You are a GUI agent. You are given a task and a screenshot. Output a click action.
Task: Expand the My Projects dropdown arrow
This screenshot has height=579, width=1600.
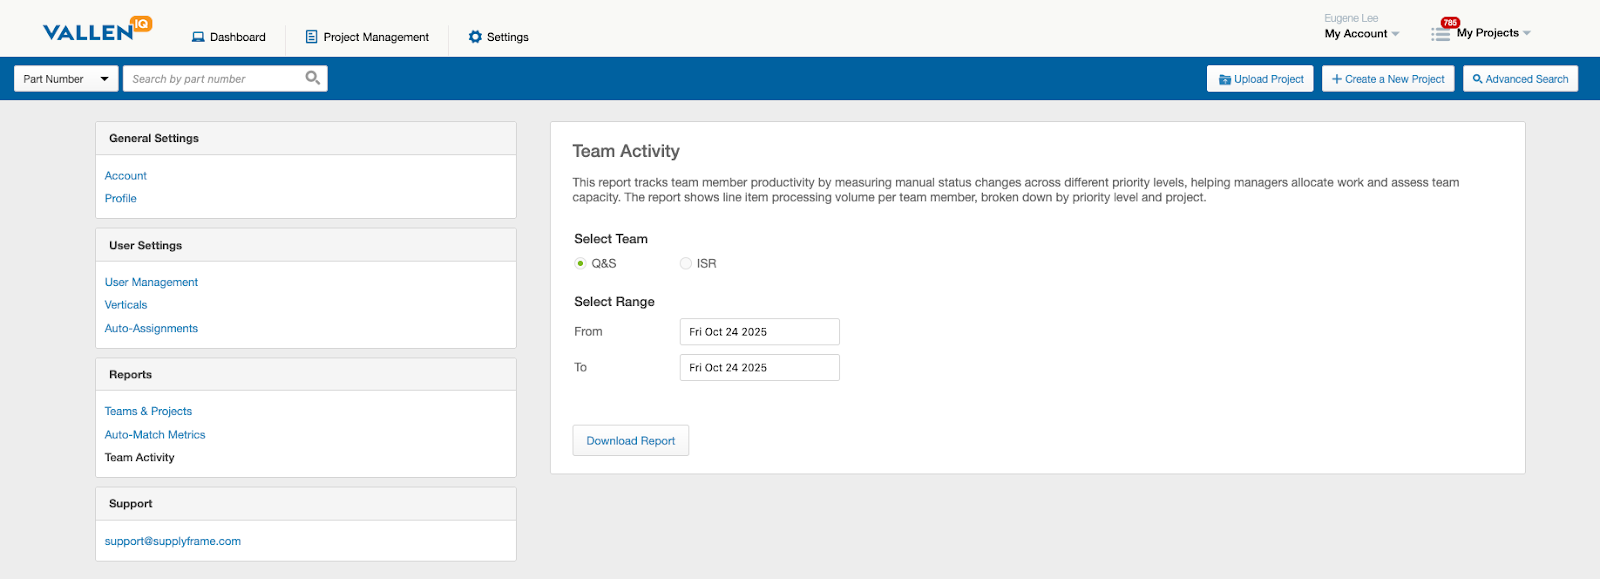click(x=1527, y=33)
